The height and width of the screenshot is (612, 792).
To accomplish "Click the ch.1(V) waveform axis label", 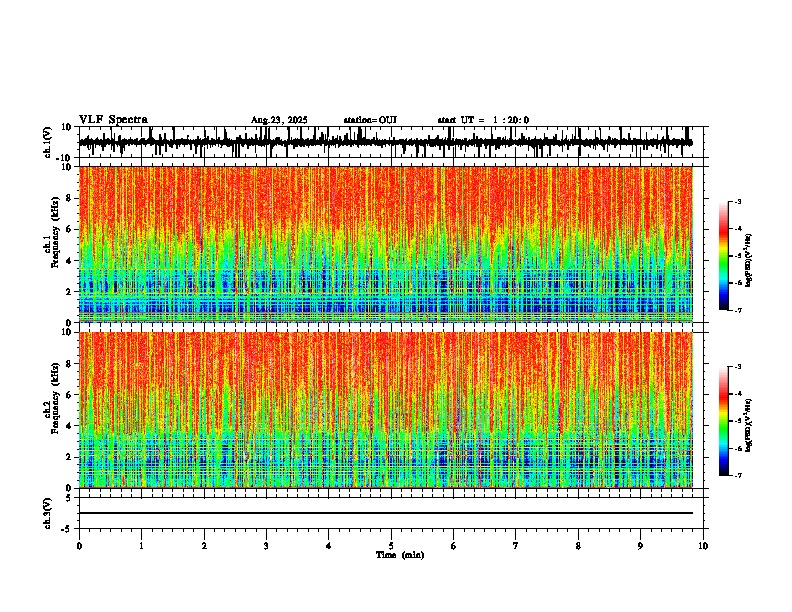I will point(48,142).
